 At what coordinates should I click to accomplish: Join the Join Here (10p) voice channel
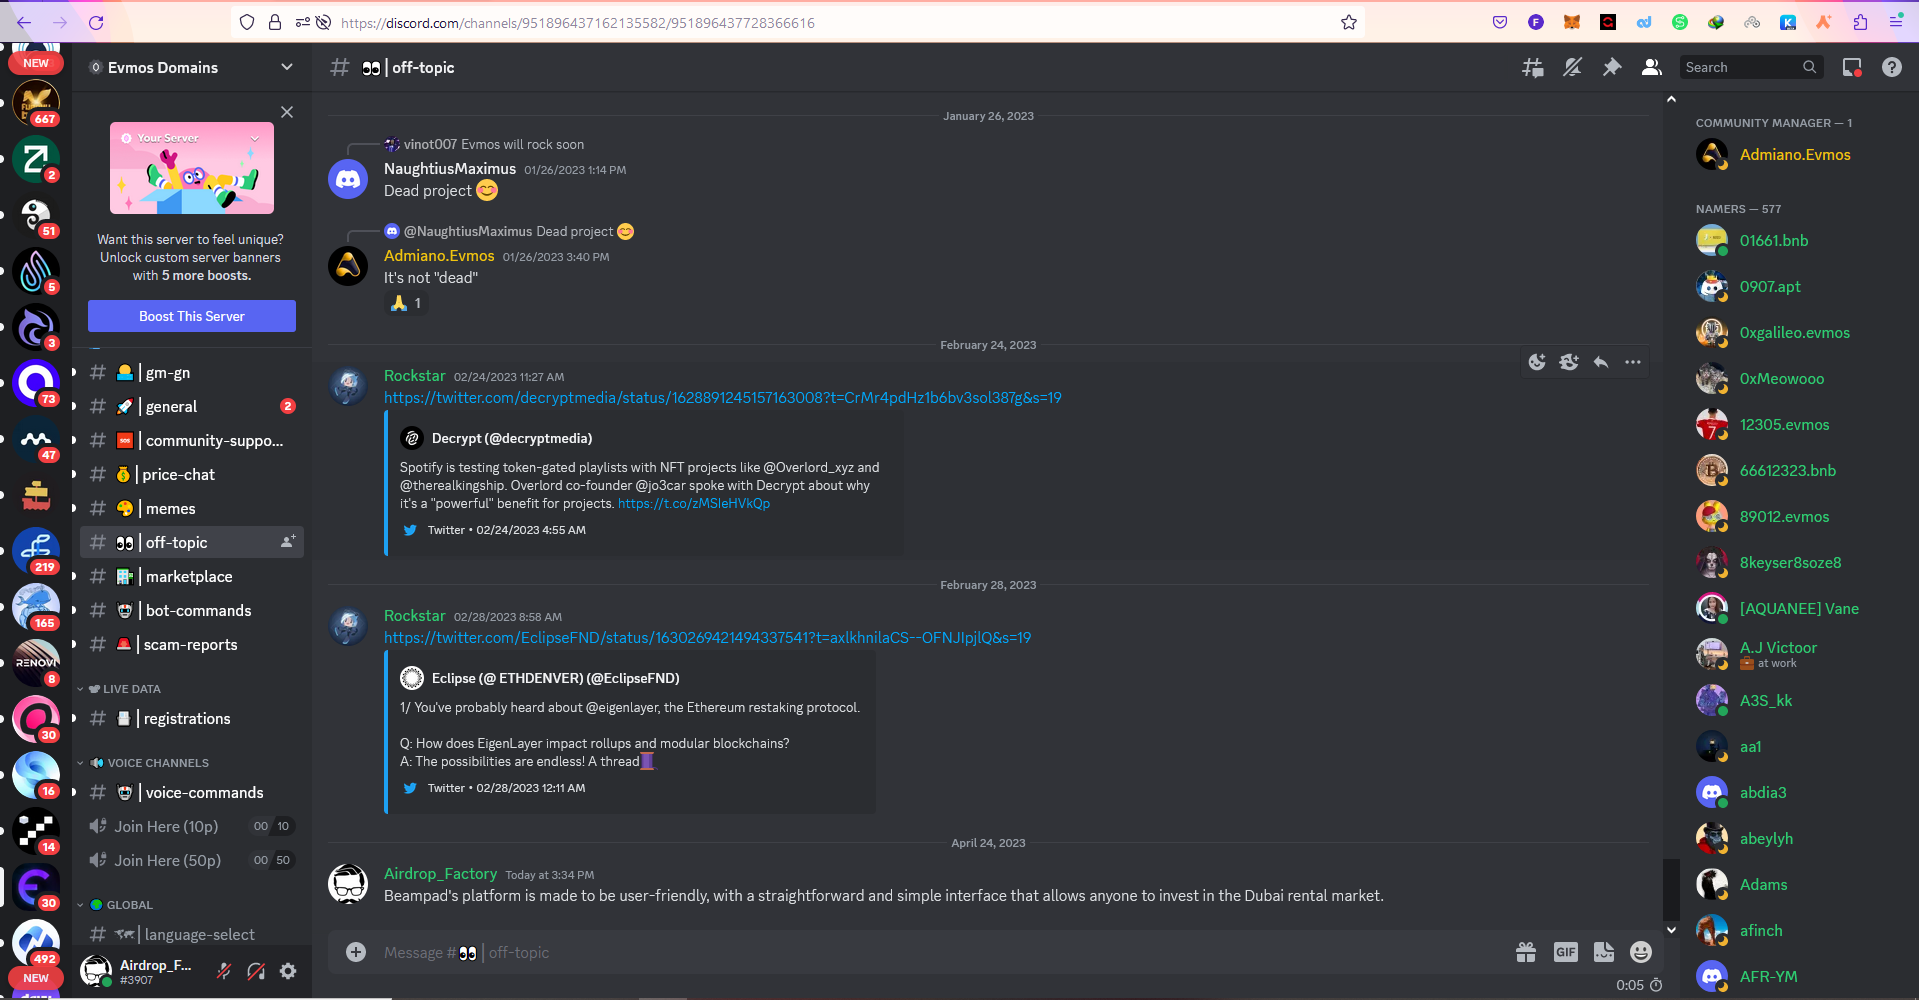(x=192, y=827)
